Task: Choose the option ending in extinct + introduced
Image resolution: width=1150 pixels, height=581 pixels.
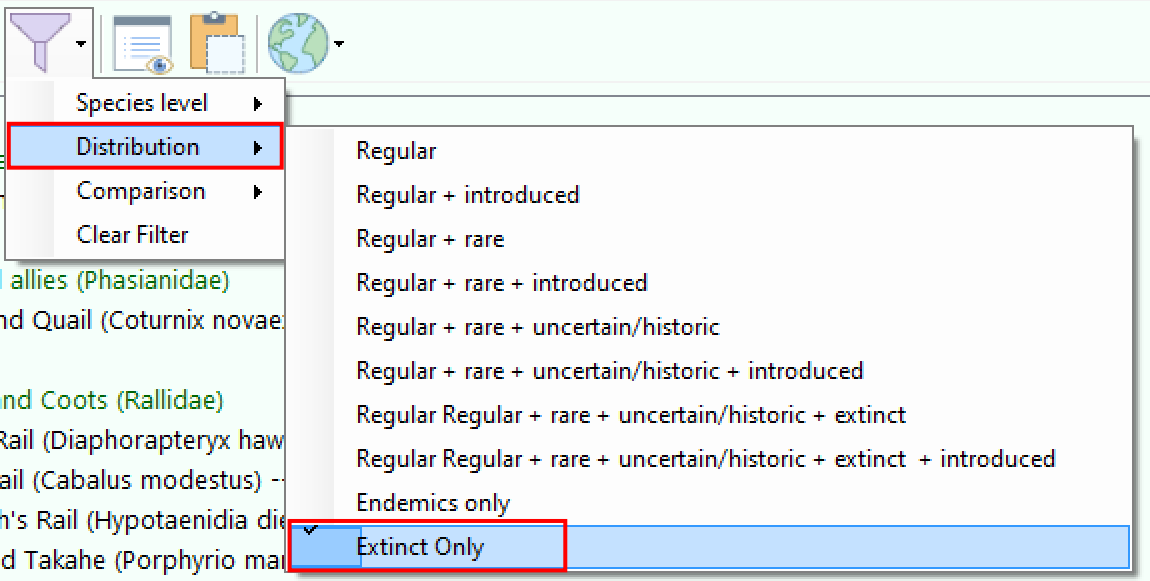Action: pyautogui.click(x=706, y=459)
